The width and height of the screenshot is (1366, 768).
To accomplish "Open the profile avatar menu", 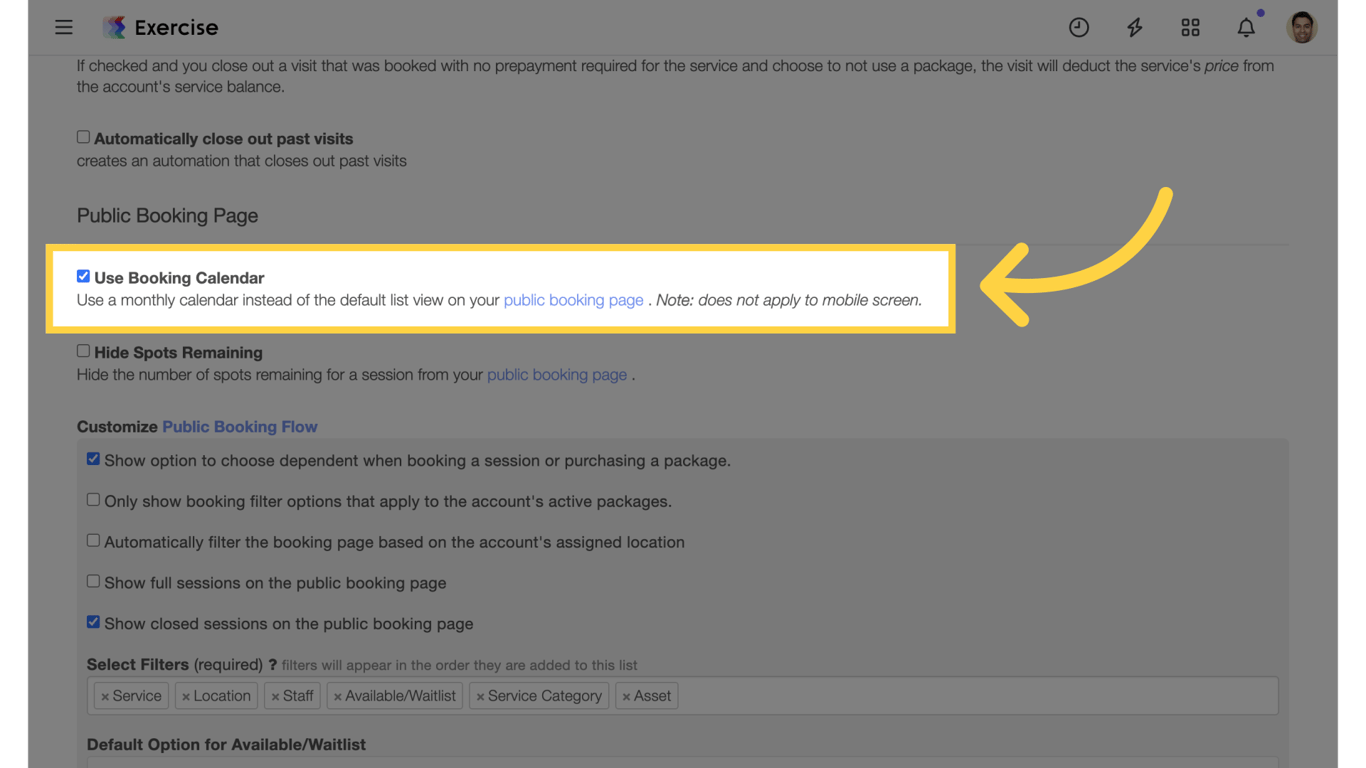I will pos(1301,27).
